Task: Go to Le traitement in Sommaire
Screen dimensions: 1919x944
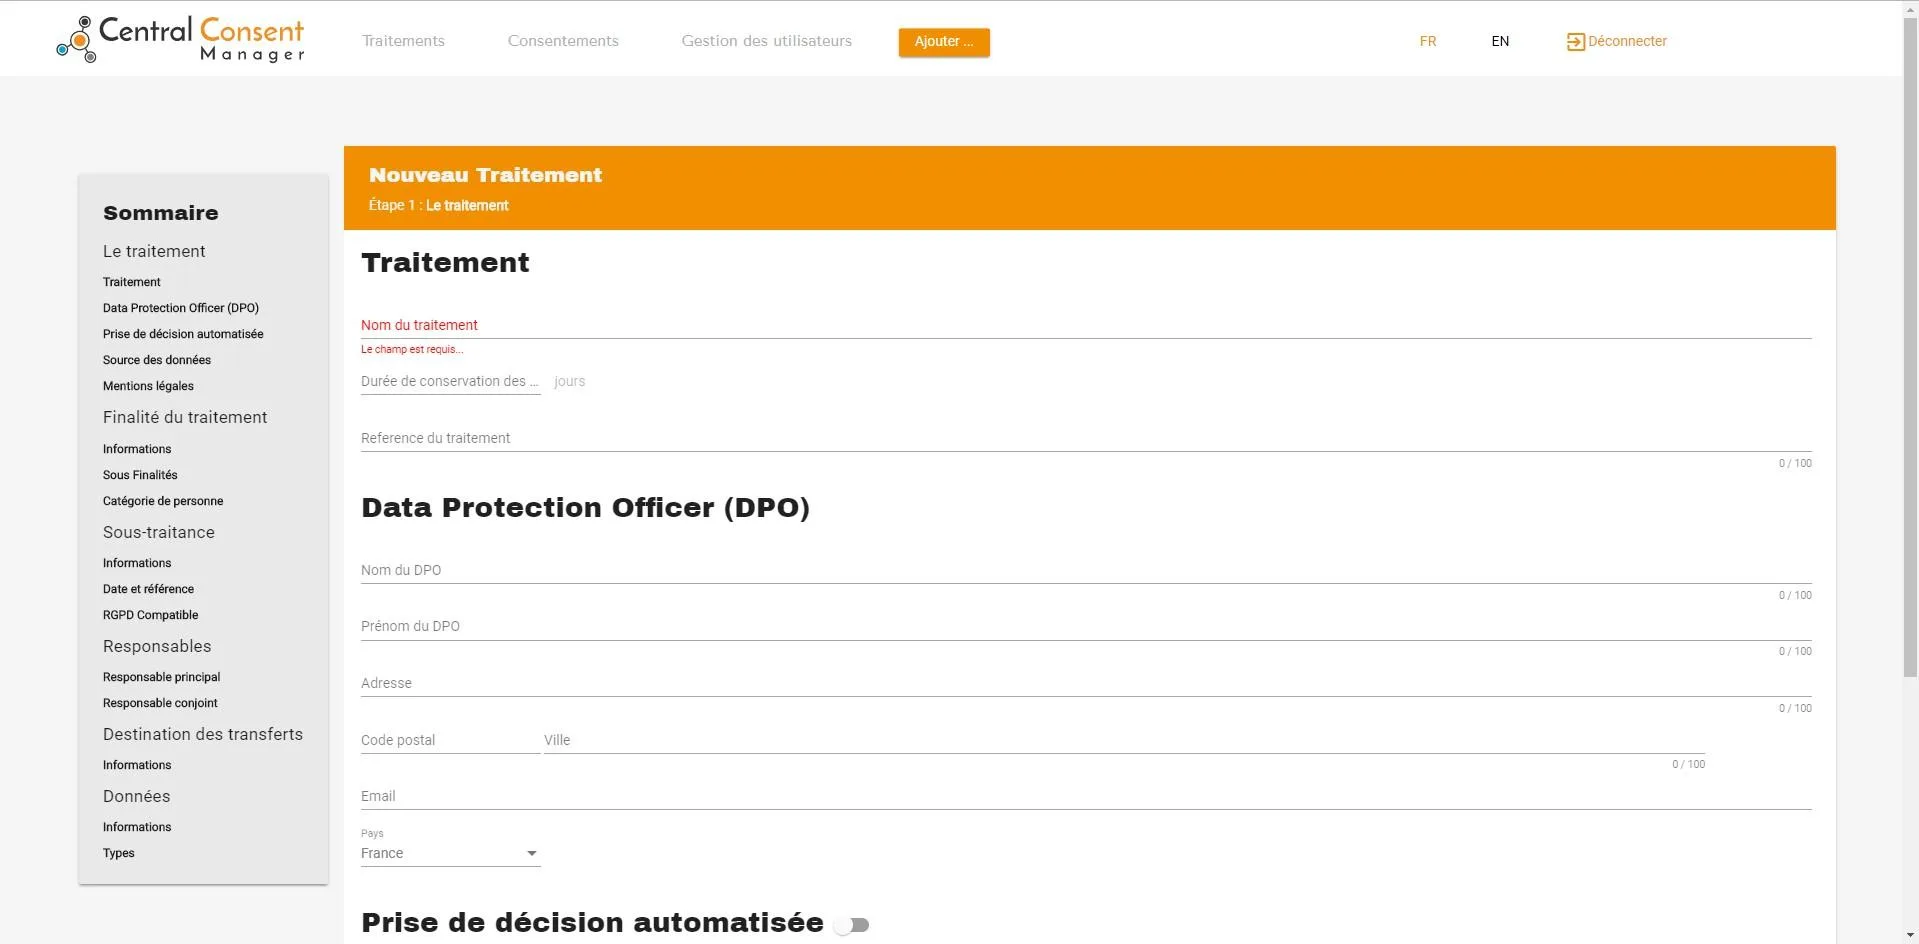Action: (x=154, y=251)
